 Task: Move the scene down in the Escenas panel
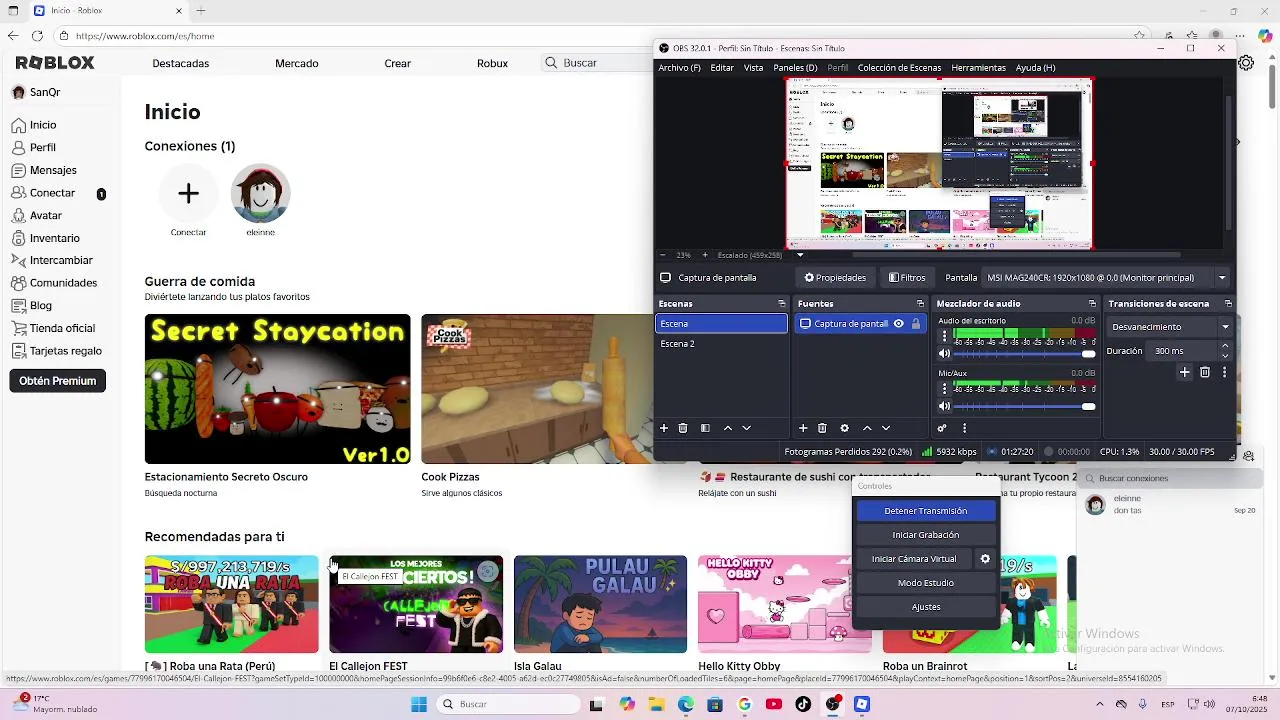click(746, 428)
